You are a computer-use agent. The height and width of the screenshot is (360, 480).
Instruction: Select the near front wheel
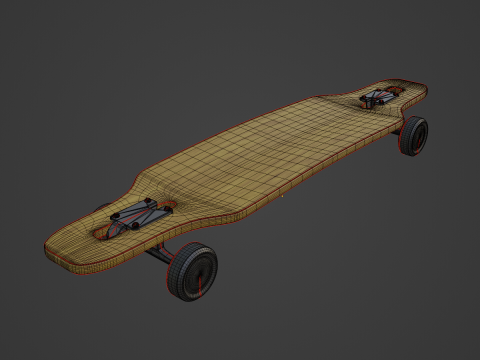click(x=192, y=272)
